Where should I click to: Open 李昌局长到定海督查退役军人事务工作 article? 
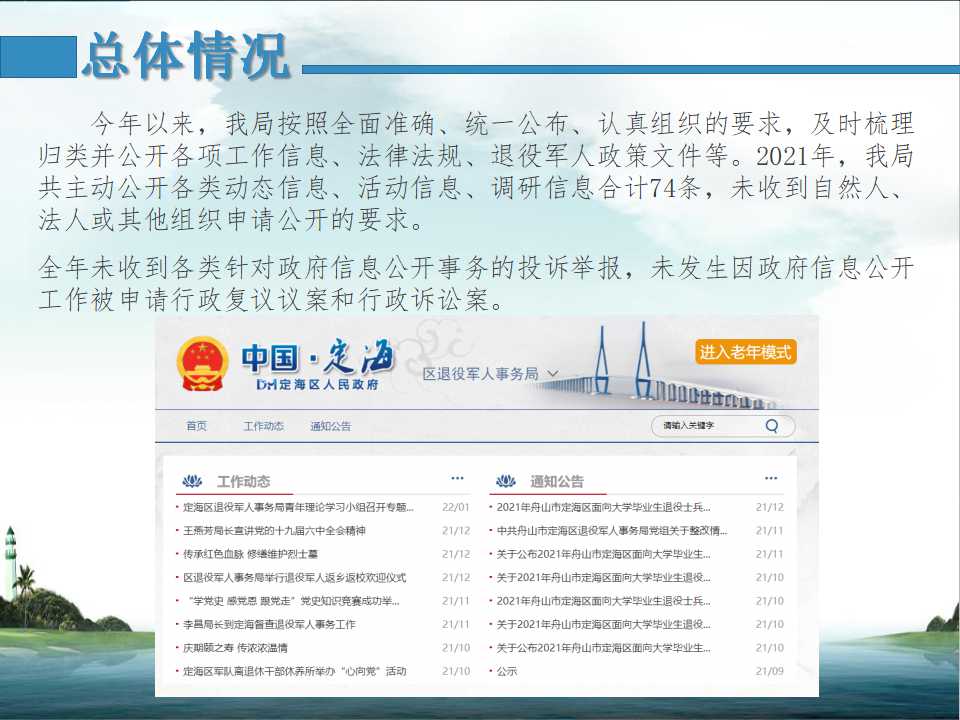click(270, 624)
